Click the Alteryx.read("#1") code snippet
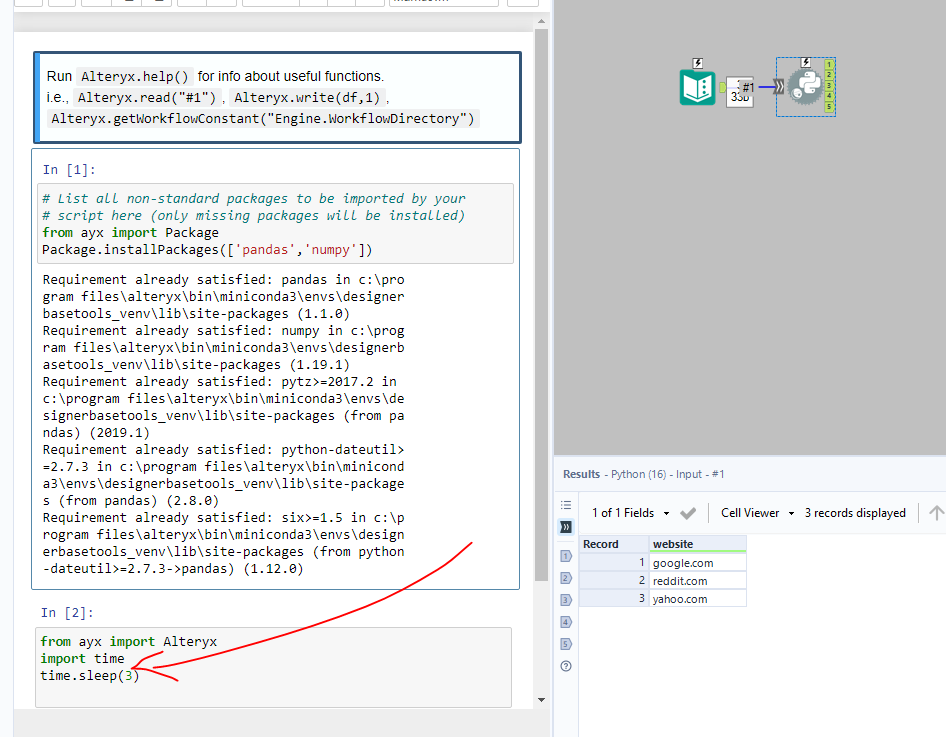946x737 pixels. click(x=147, y=98)
